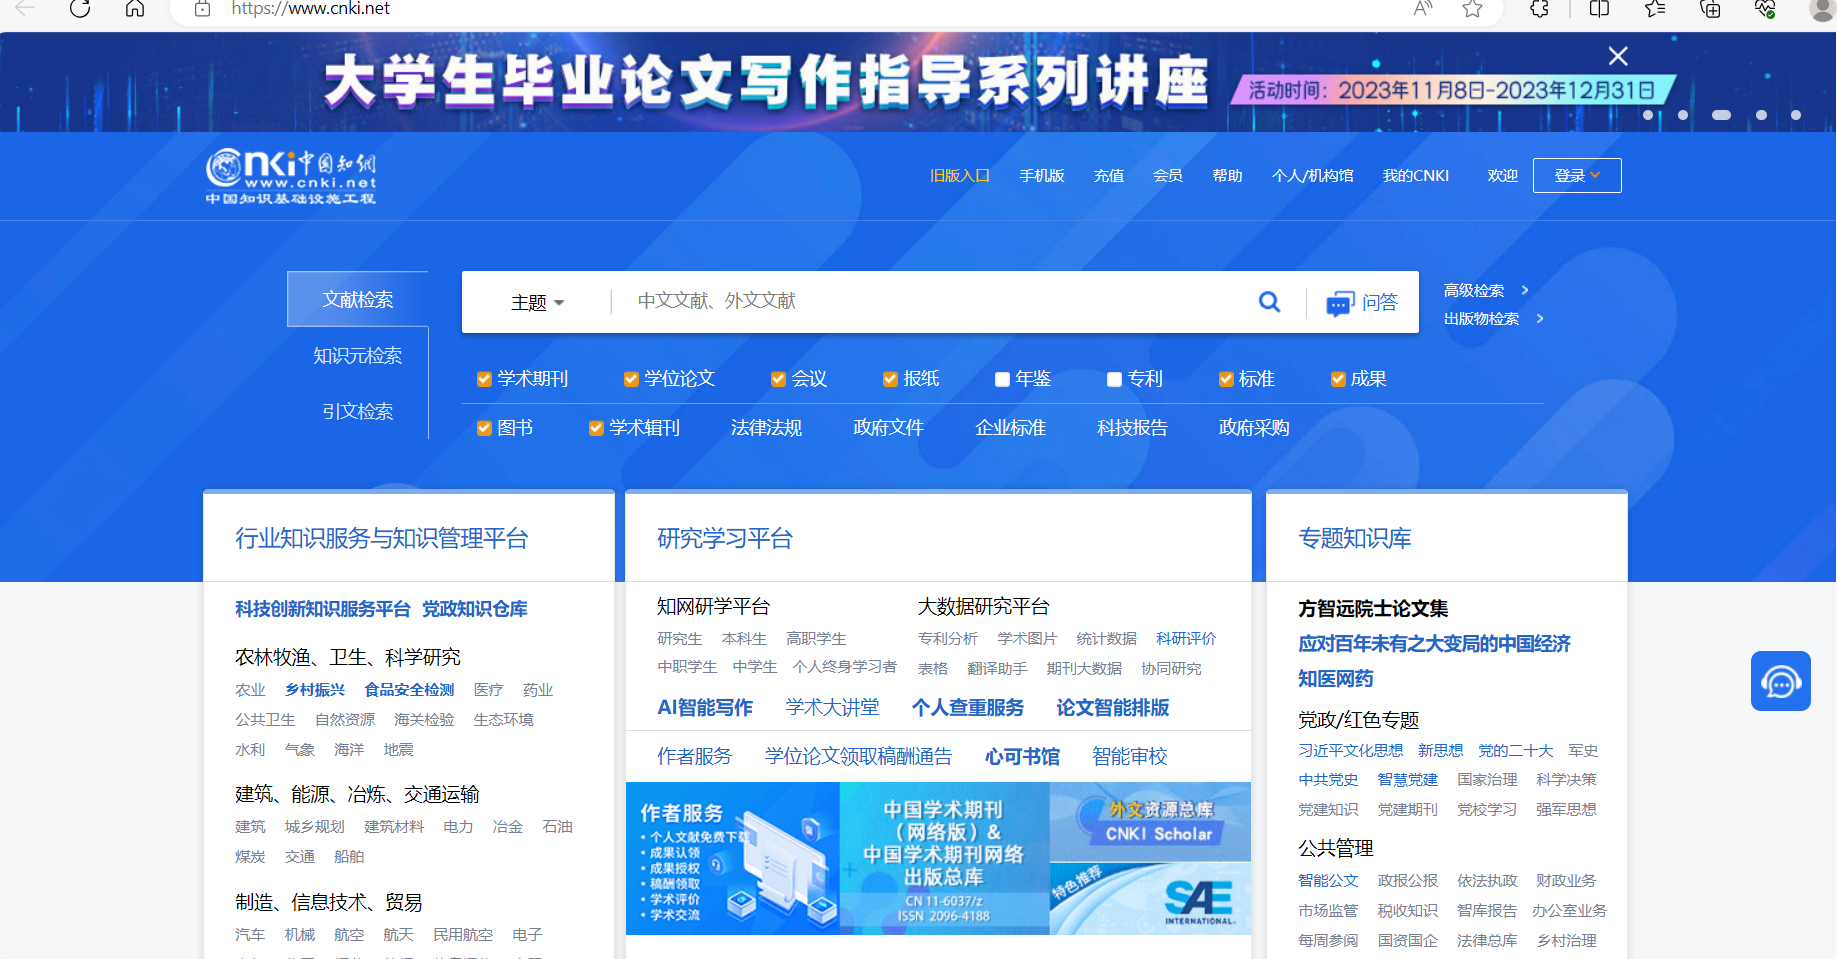Toggle 成果 checkbox
Viewport: 1837px width, 959px height.
tap(1338, 379)
